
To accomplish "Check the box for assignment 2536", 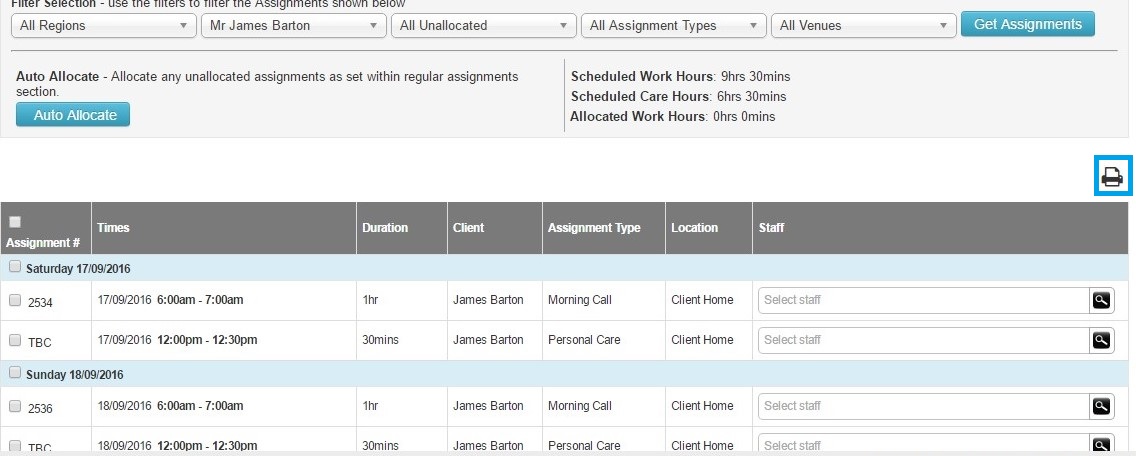I will pyautogui.click(x=14, y=406).
